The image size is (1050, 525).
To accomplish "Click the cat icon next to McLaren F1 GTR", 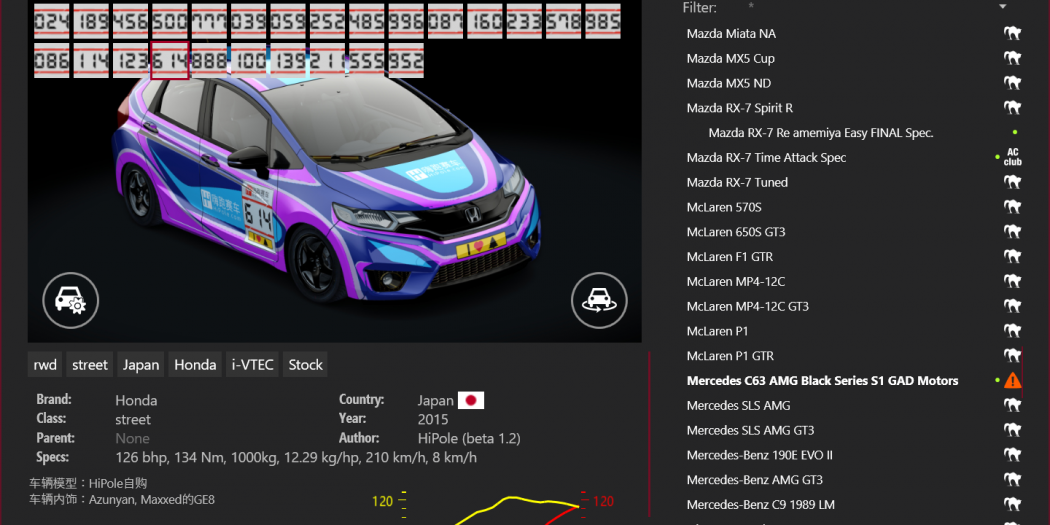I will pyautogui.click(x=1012, y=256).
